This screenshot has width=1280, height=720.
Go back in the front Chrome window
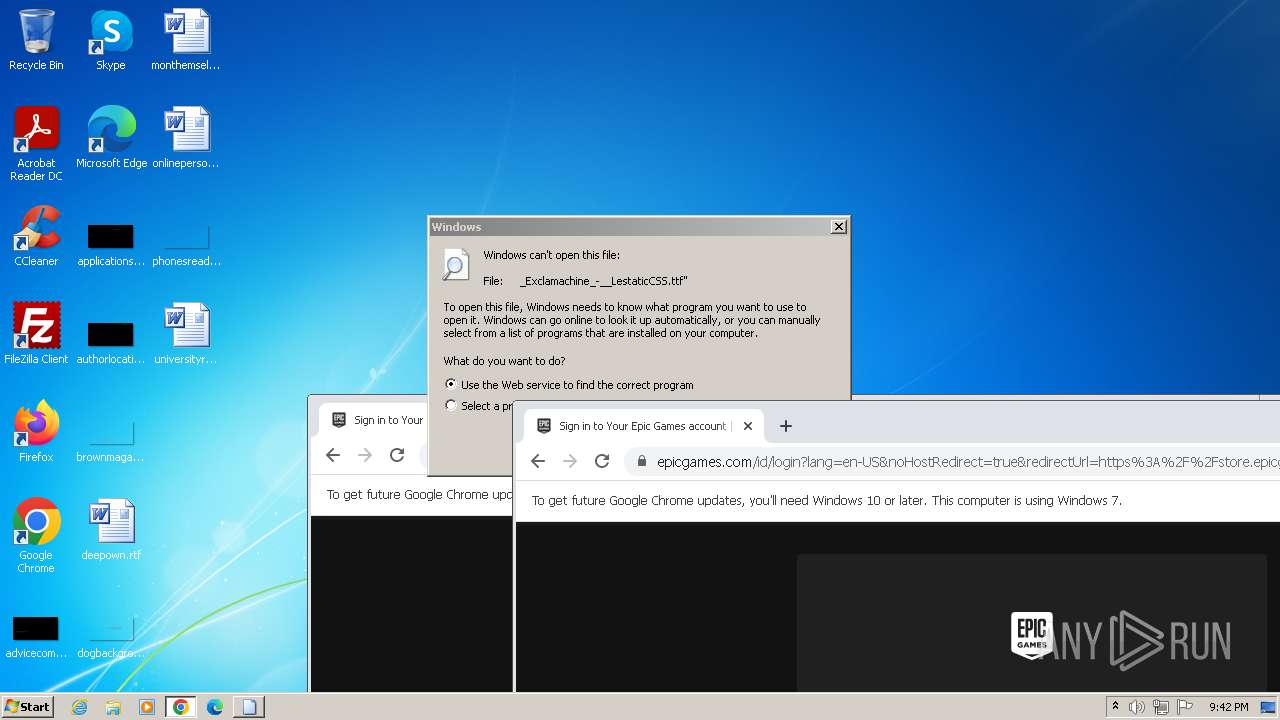538,461
